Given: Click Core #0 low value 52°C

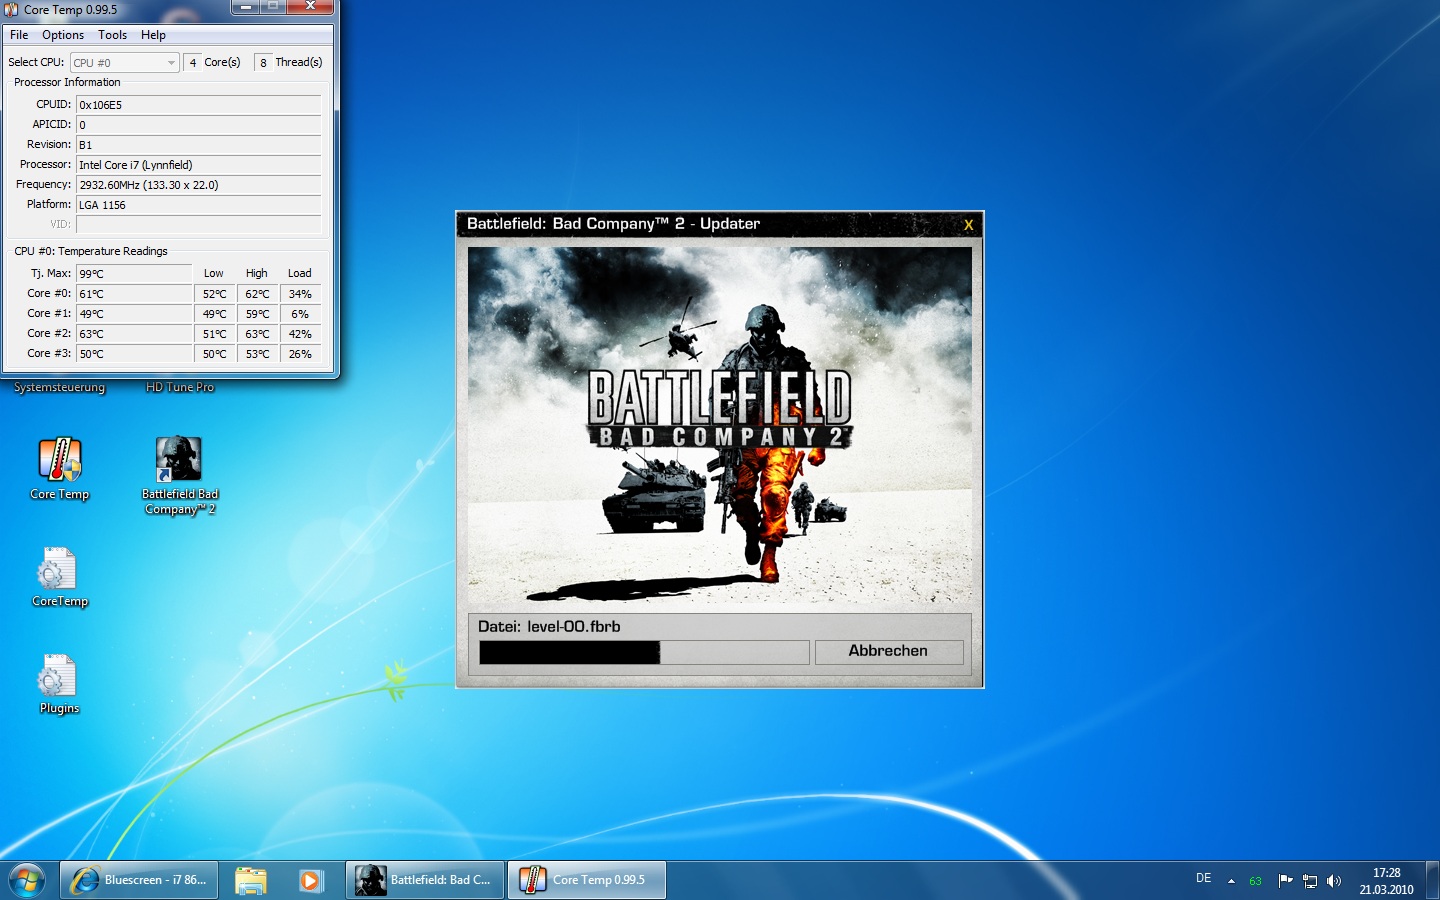Looking at the screenshot, I should pos(215,294).
